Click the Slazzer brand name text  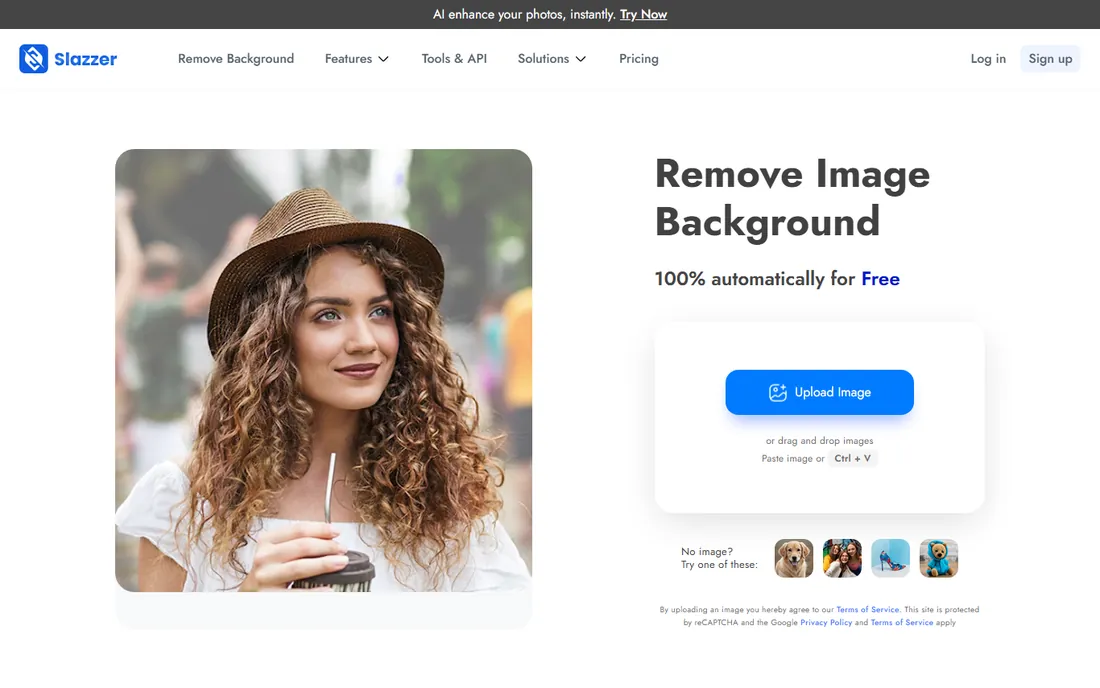(86, 59)
